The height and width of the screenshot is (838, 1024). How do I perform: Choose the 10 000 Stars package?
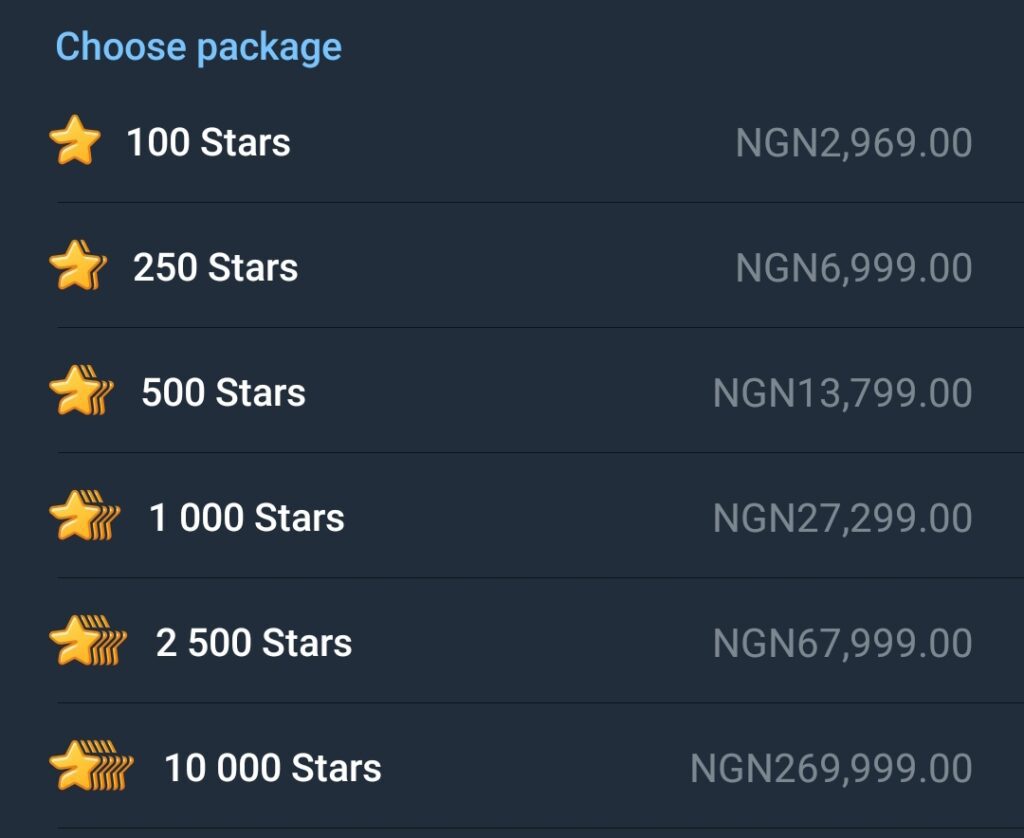click(272, 767)
